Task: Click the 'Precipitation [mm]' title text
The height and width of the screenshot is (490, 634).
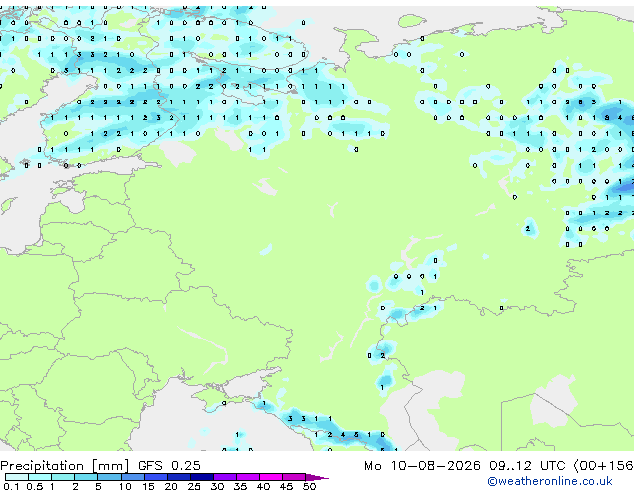Action: pos(65,466)
